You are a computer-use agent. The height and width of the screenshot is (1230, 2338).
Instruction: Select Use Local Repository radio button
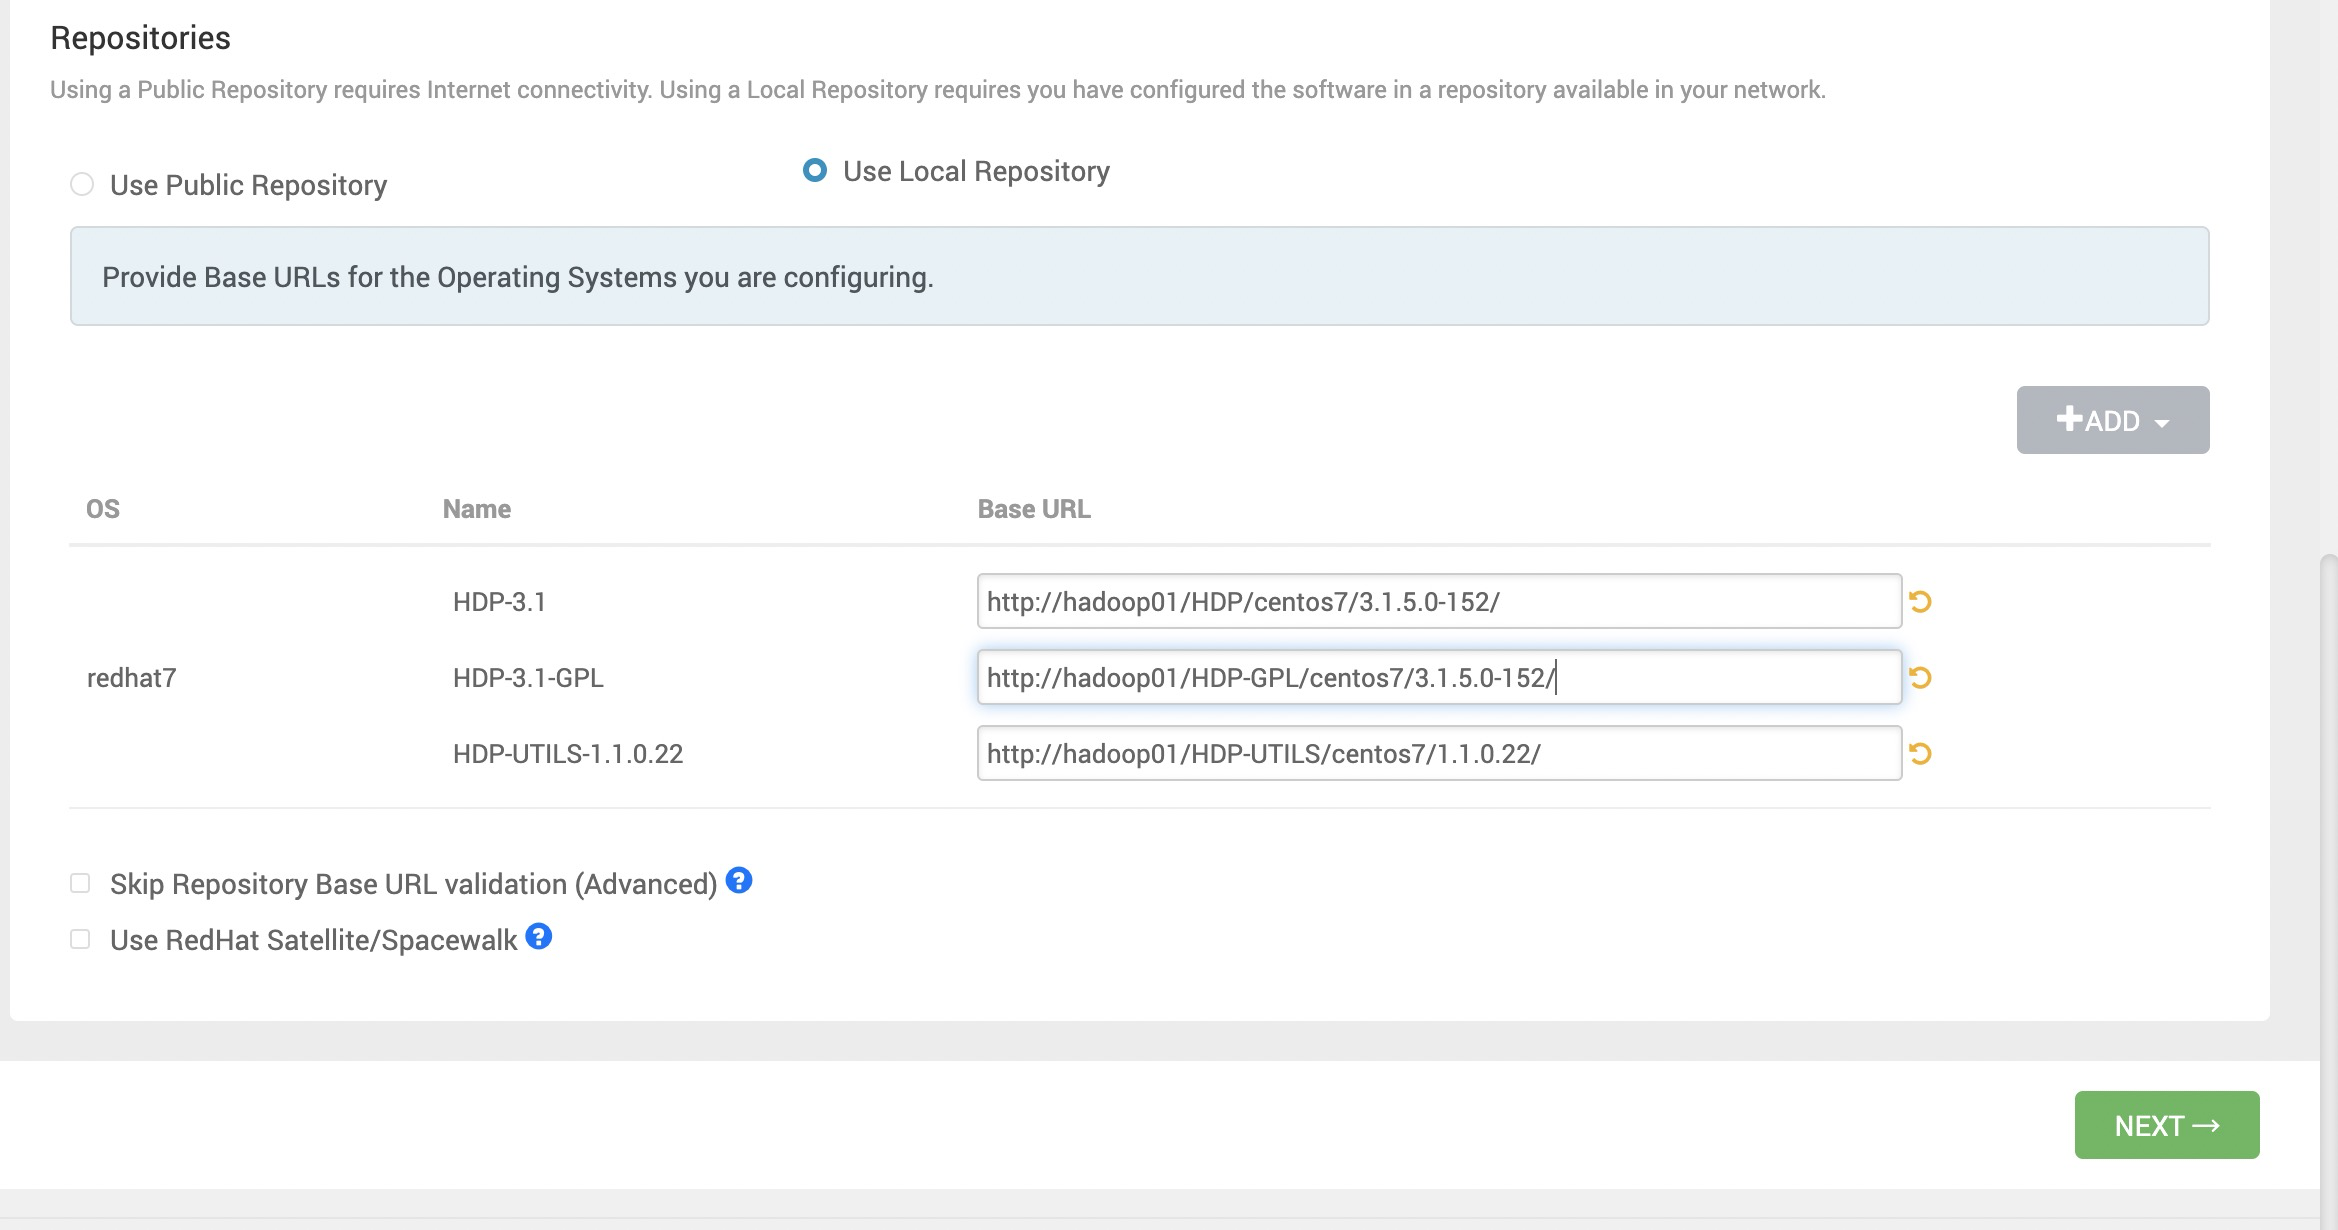(815, 171)
